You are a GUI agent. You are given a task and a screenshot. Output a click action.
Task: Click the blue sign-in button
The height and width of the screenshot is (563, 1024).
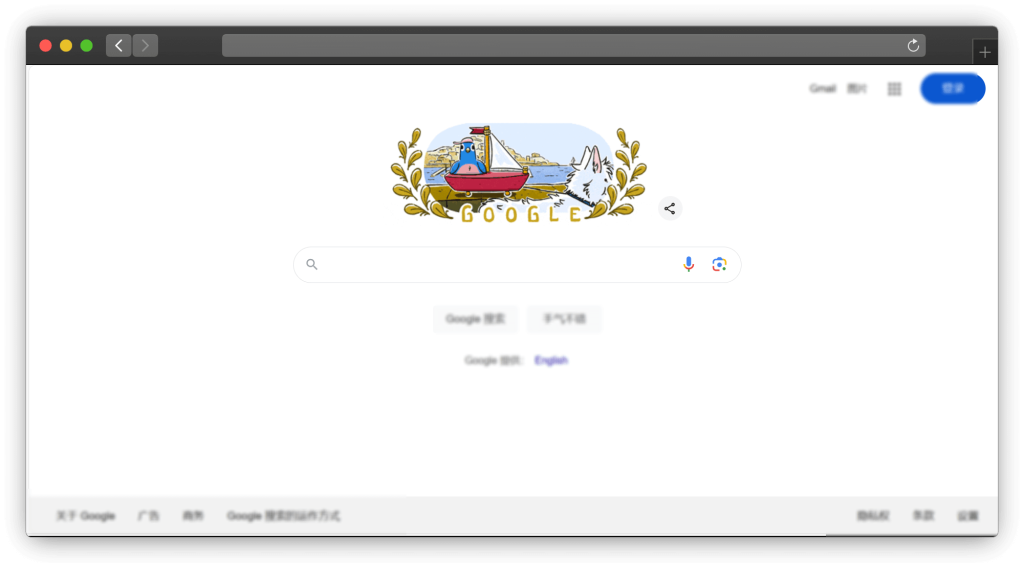pos(952,88)
